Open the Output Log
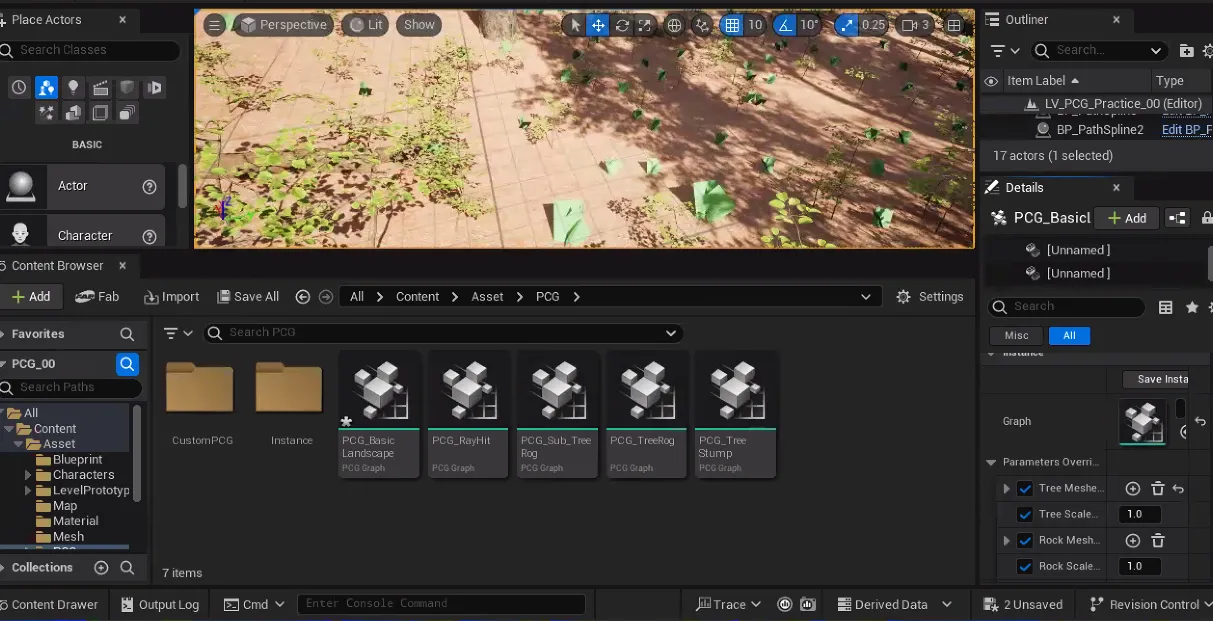The image size is (1213, 621). pos(160,604)
